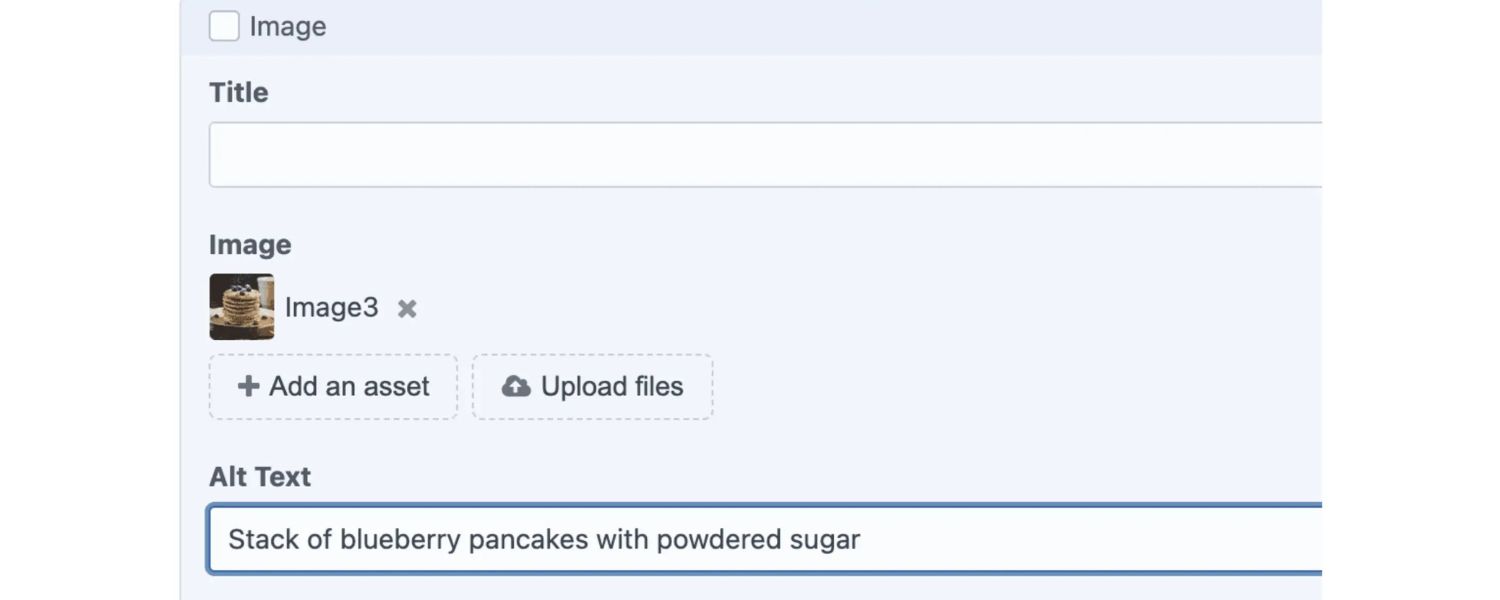
Task: Click the Title field label
Action: point(239,93)
